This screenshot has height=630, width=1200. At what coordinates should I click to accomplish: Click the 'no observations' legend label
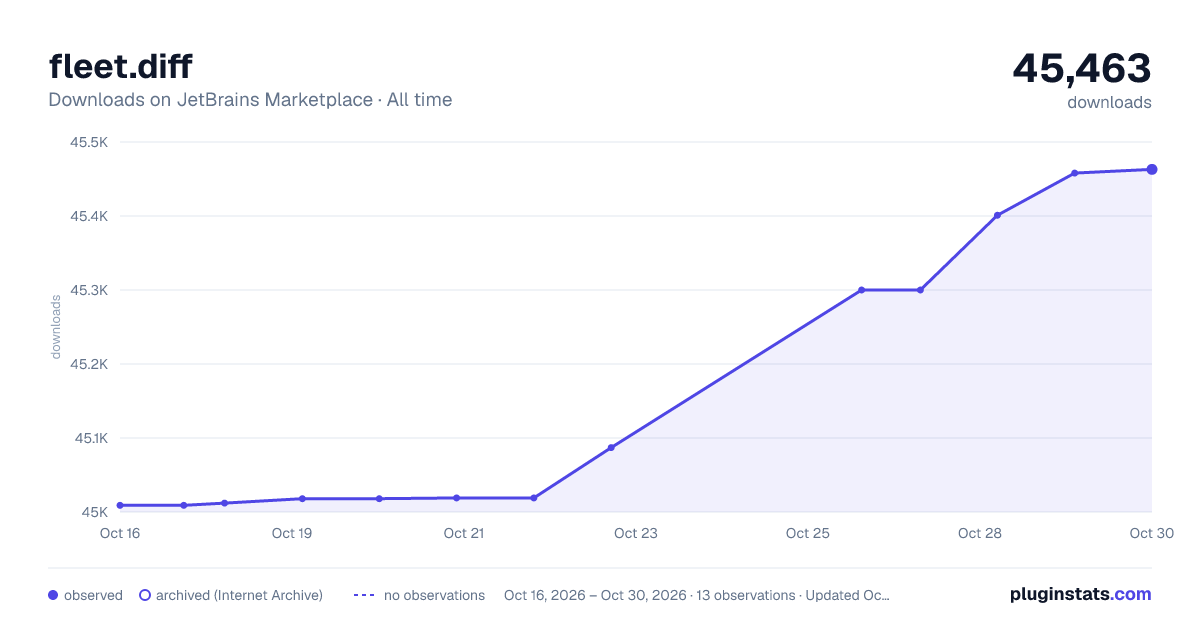click(x=434, y=595)
